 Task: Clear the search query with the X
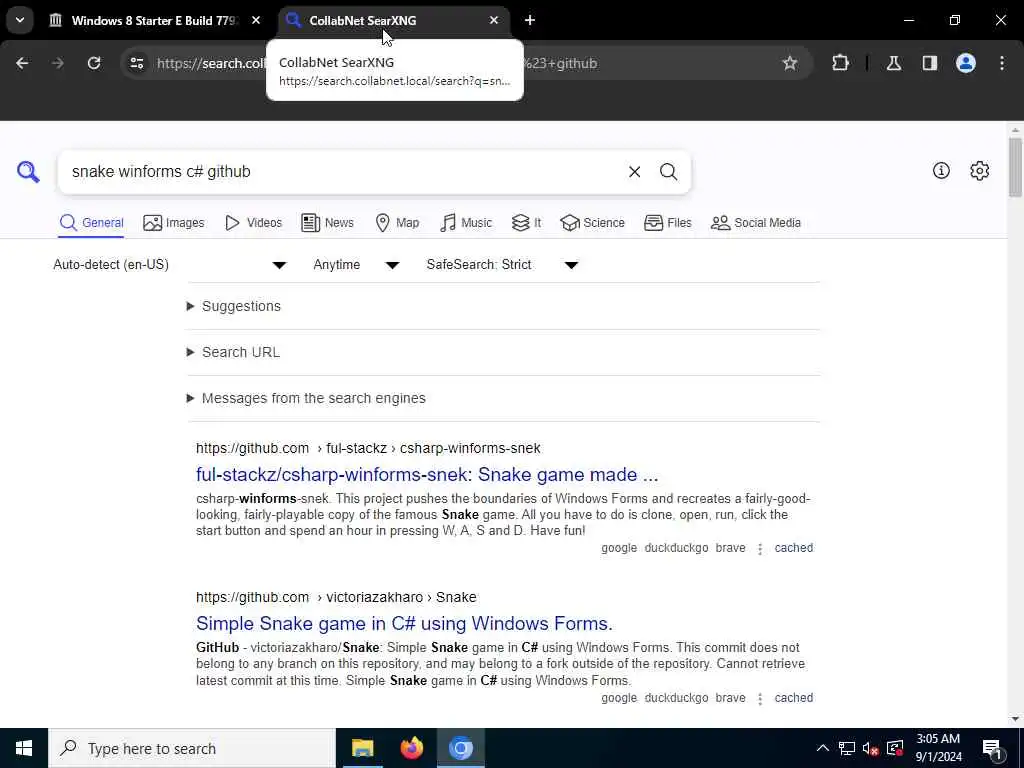pos(634,172)
